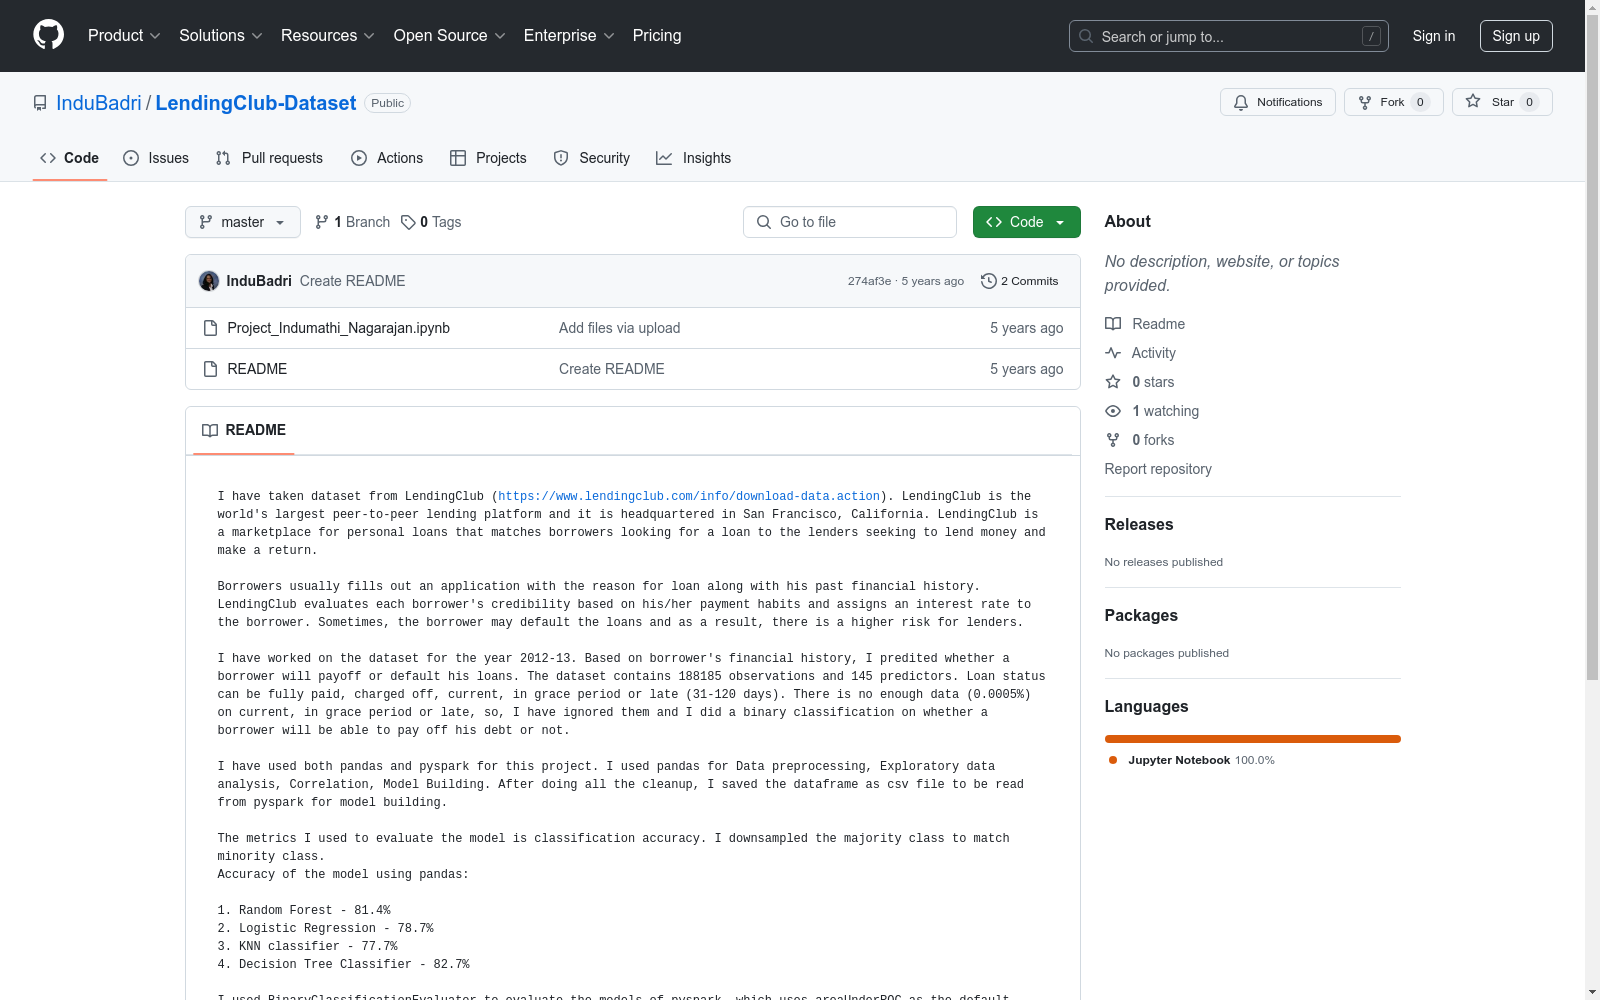Expand the Solutions menu
This screenshot has width=1600, height=1000.
pos(221,35)
